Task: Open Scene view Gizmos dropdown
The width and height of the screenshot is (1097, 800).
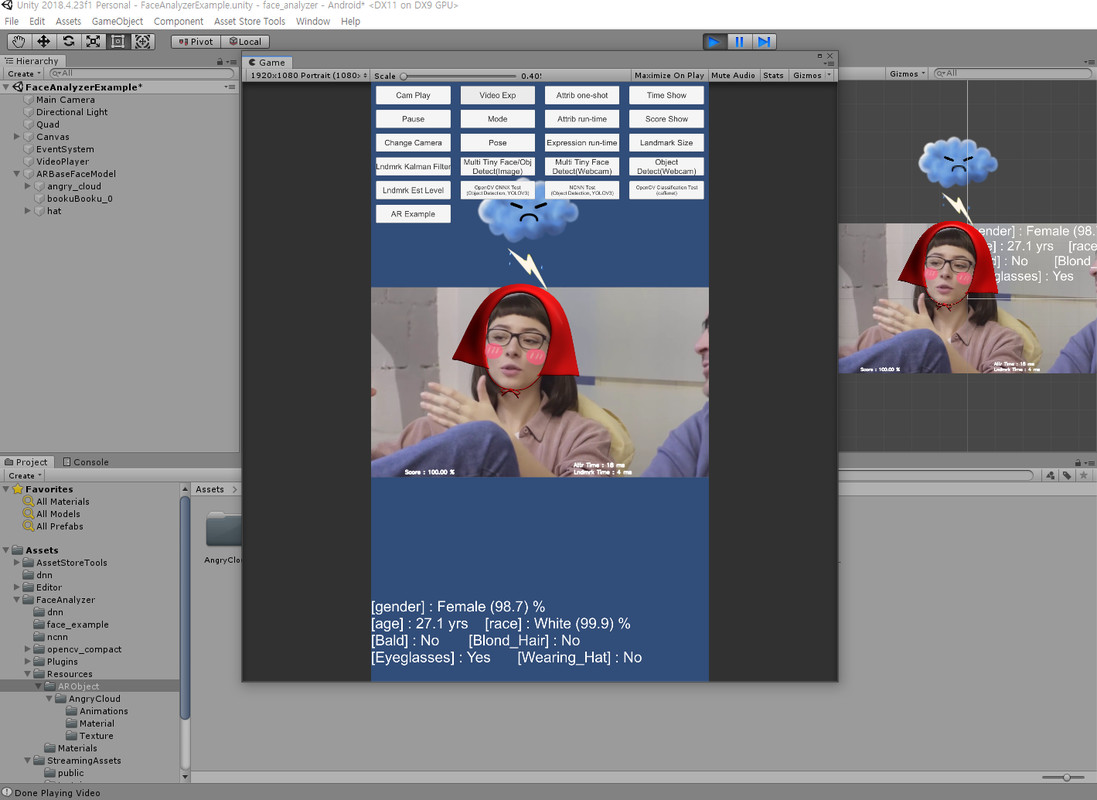Action: 907,73
